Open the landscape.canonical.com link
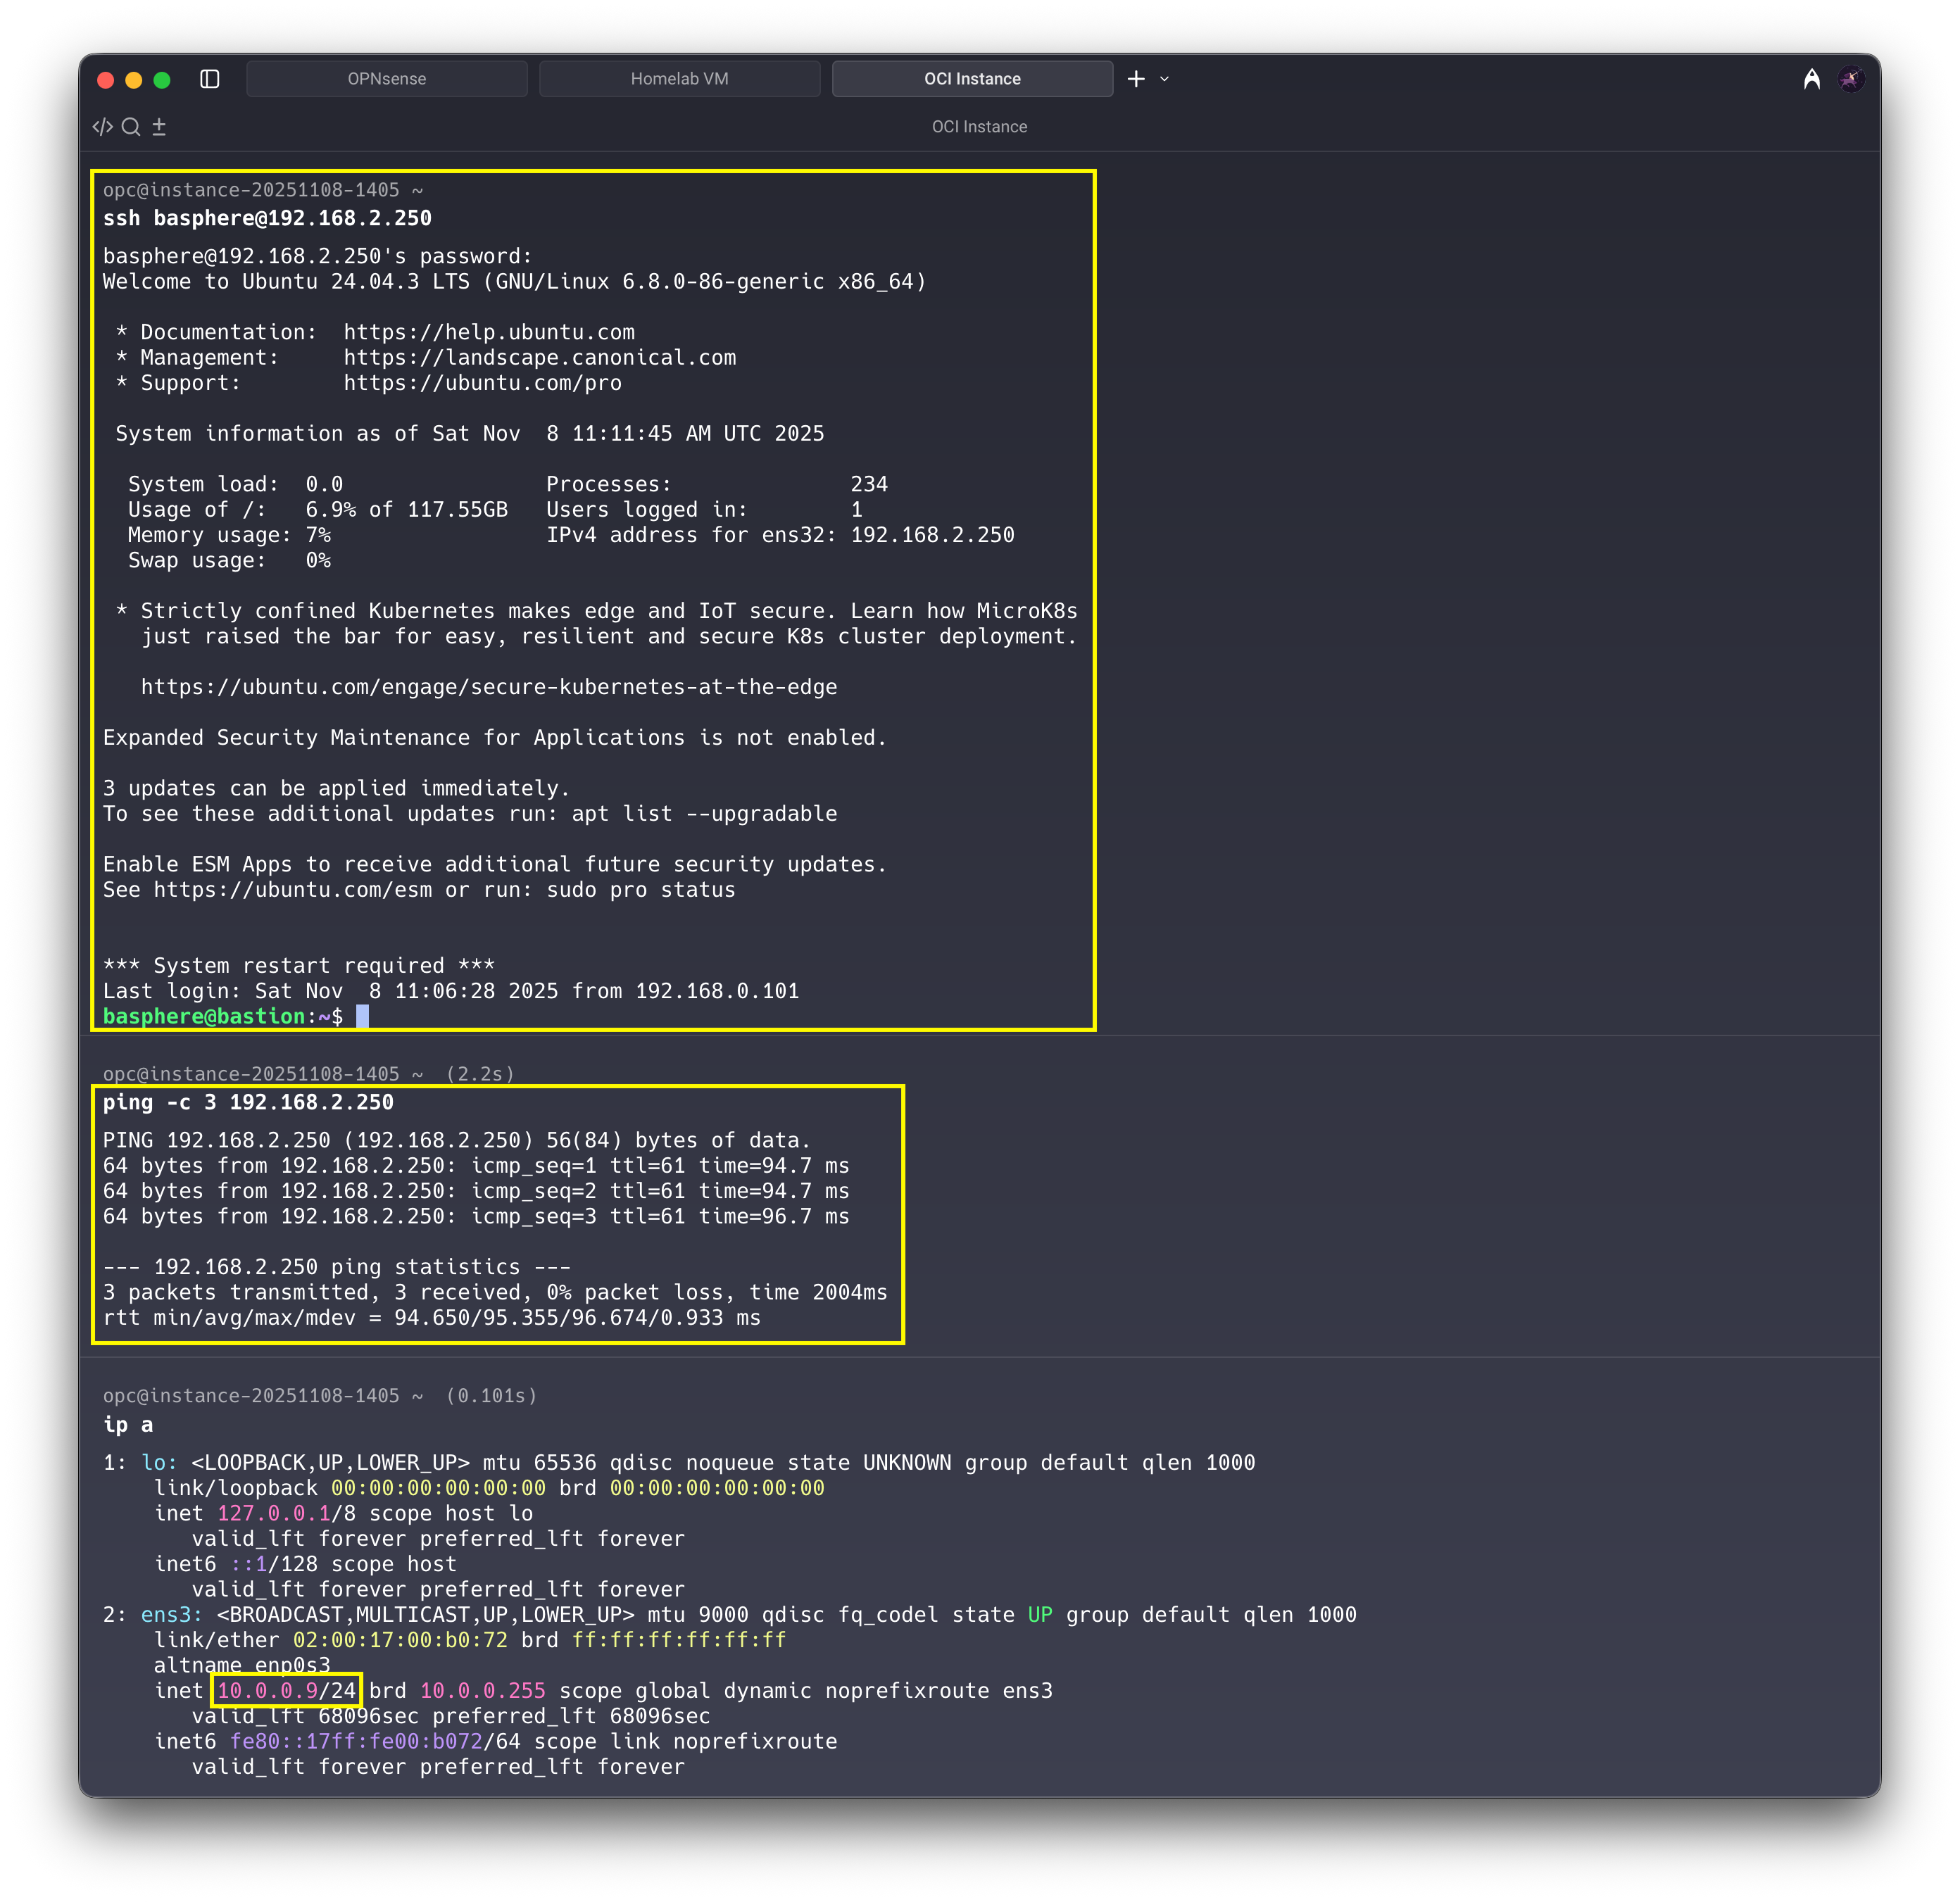 coord(539,358)
